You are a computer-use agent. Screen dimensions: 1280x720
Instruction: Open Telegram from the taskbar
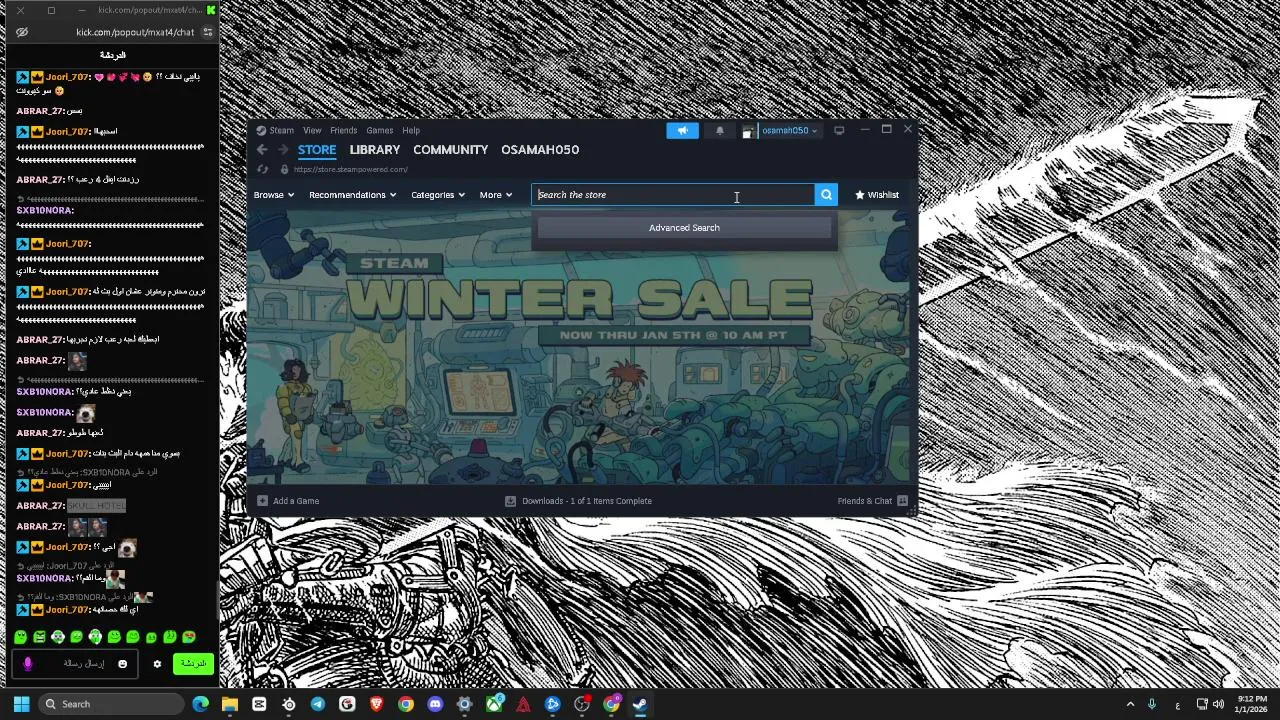click(x=318, y=704)
